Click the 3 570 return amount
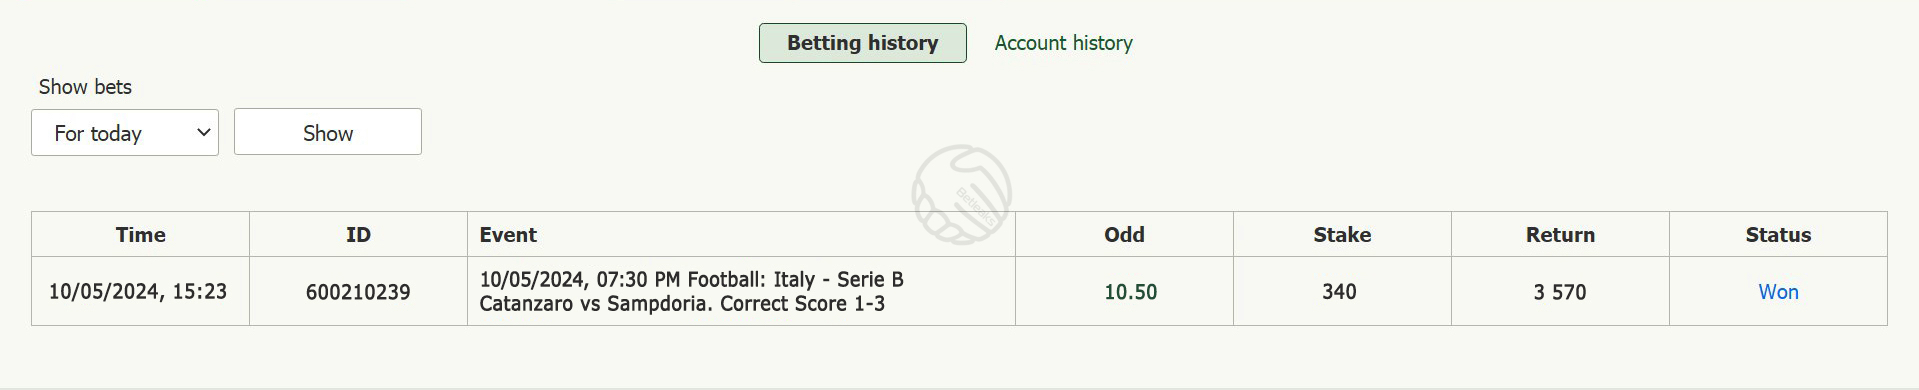This screenshot has height=390, width=1919. (x=1560, y=292)
